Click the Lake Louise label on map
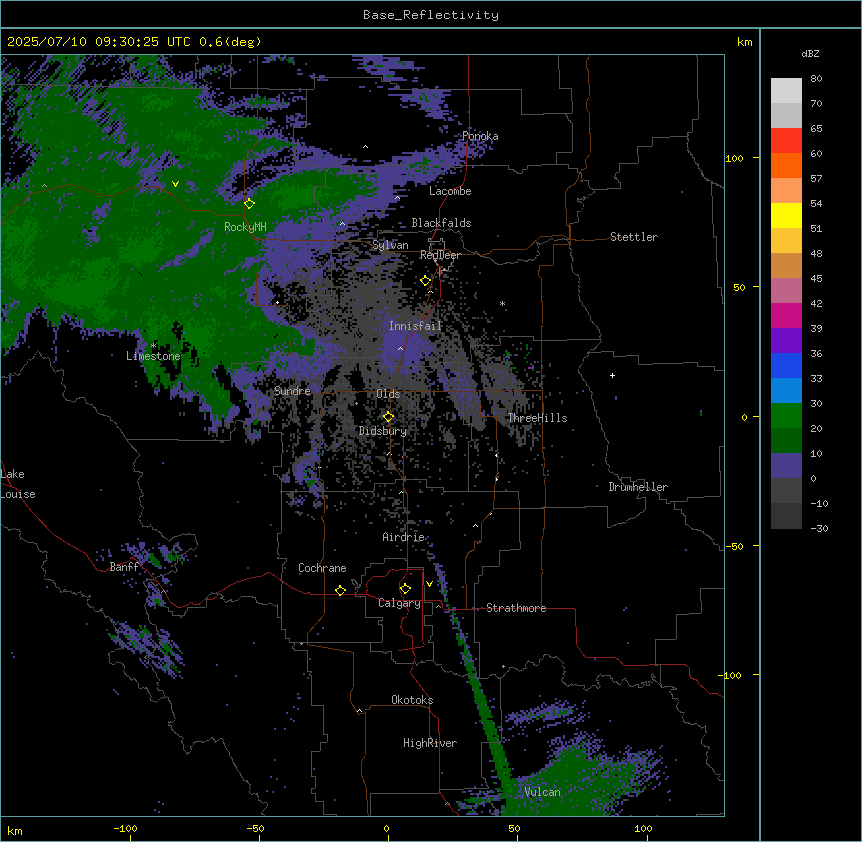The width and height of the screenshot is (862, 842). click(x=16, y=484)
